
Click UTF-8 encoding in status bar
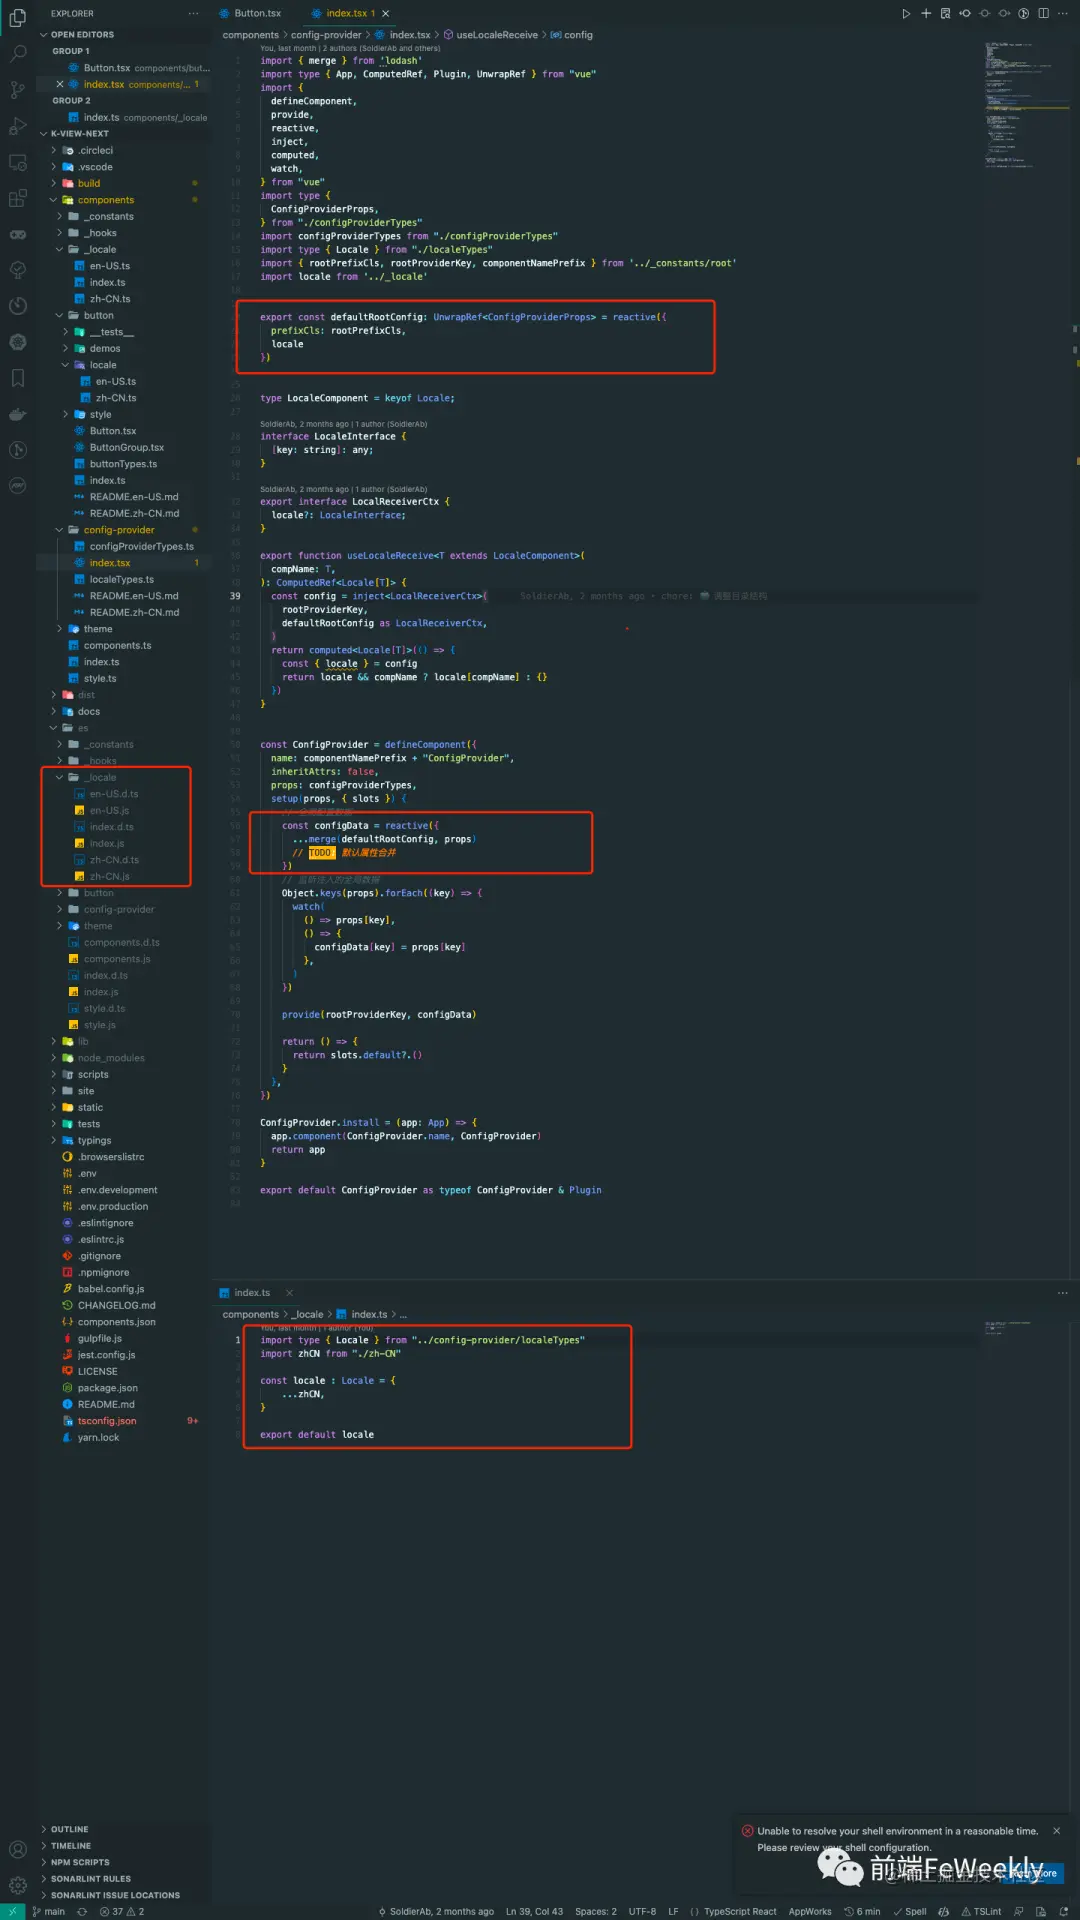pos(642,1911)
